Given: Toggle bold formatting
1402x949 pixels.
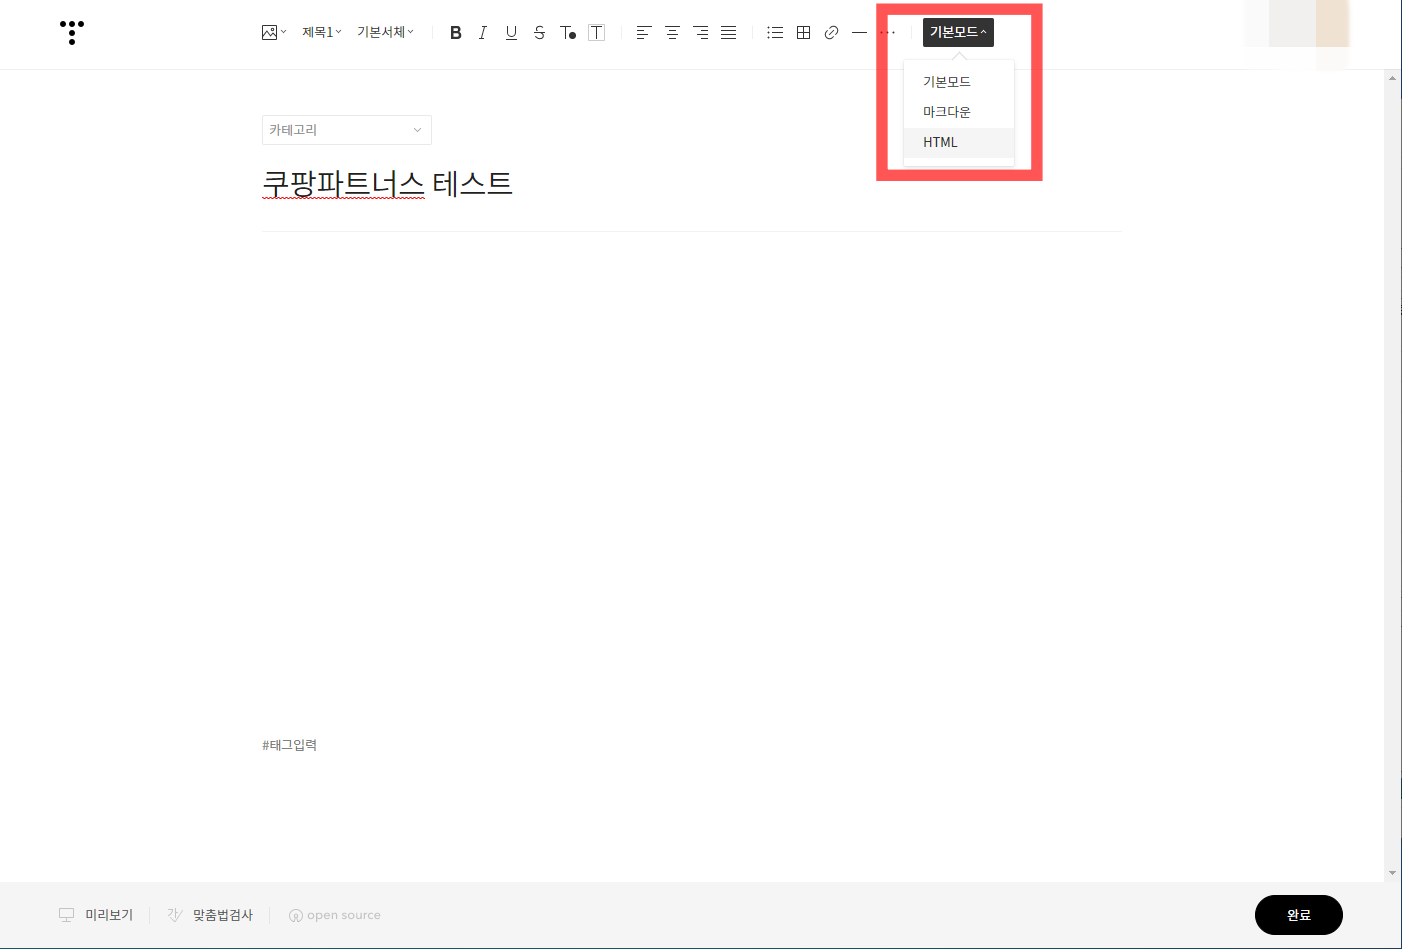Looking at the screenshot, I should click(x=455, y=32).
